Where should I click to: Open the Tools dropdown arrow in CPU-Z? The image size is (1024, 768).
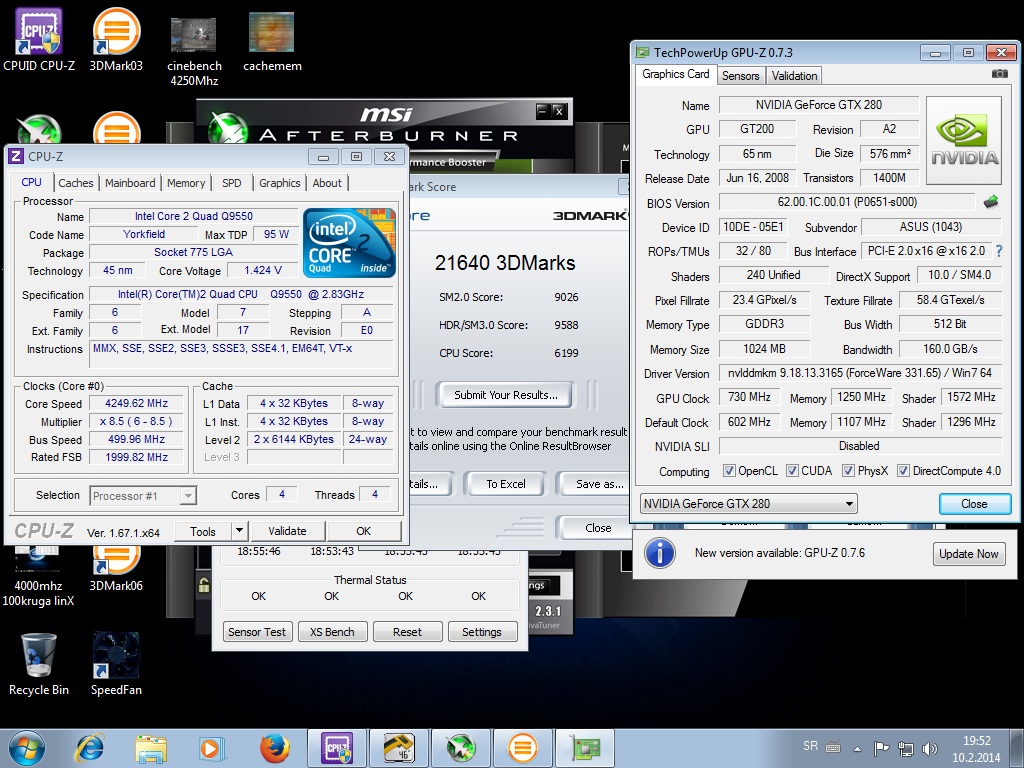[240, 531]
